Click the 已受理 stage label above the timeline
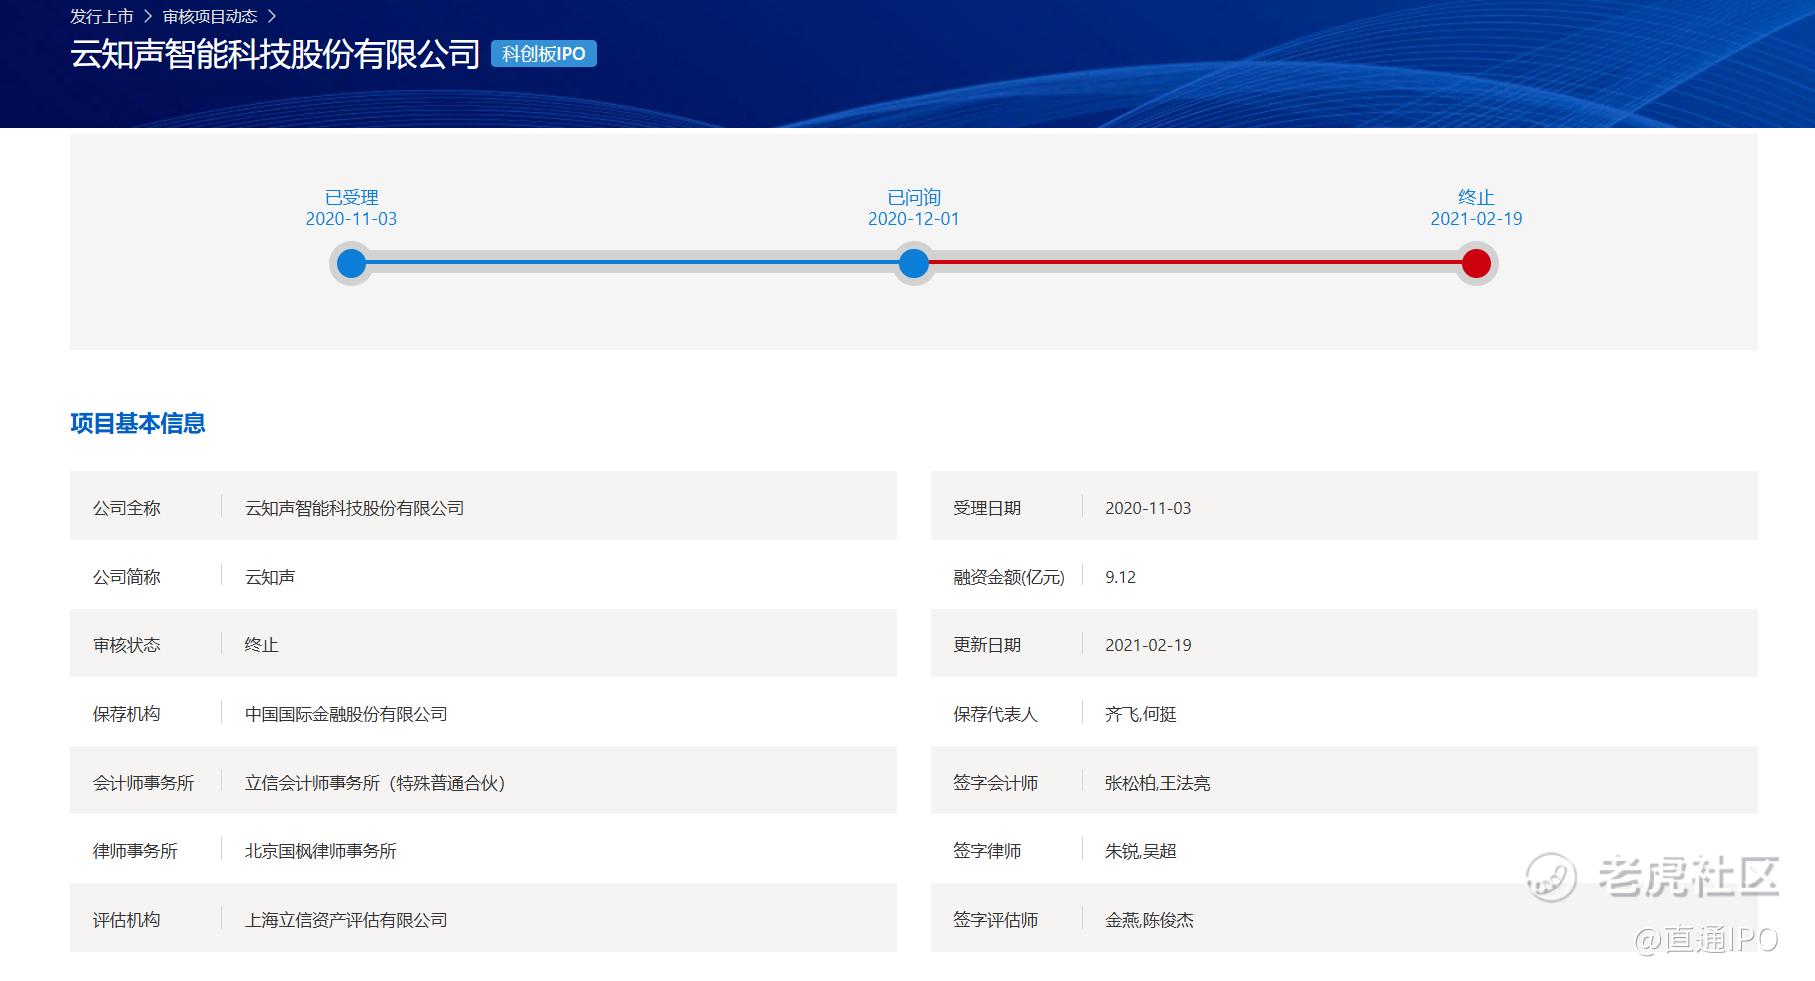 point(352,197)
